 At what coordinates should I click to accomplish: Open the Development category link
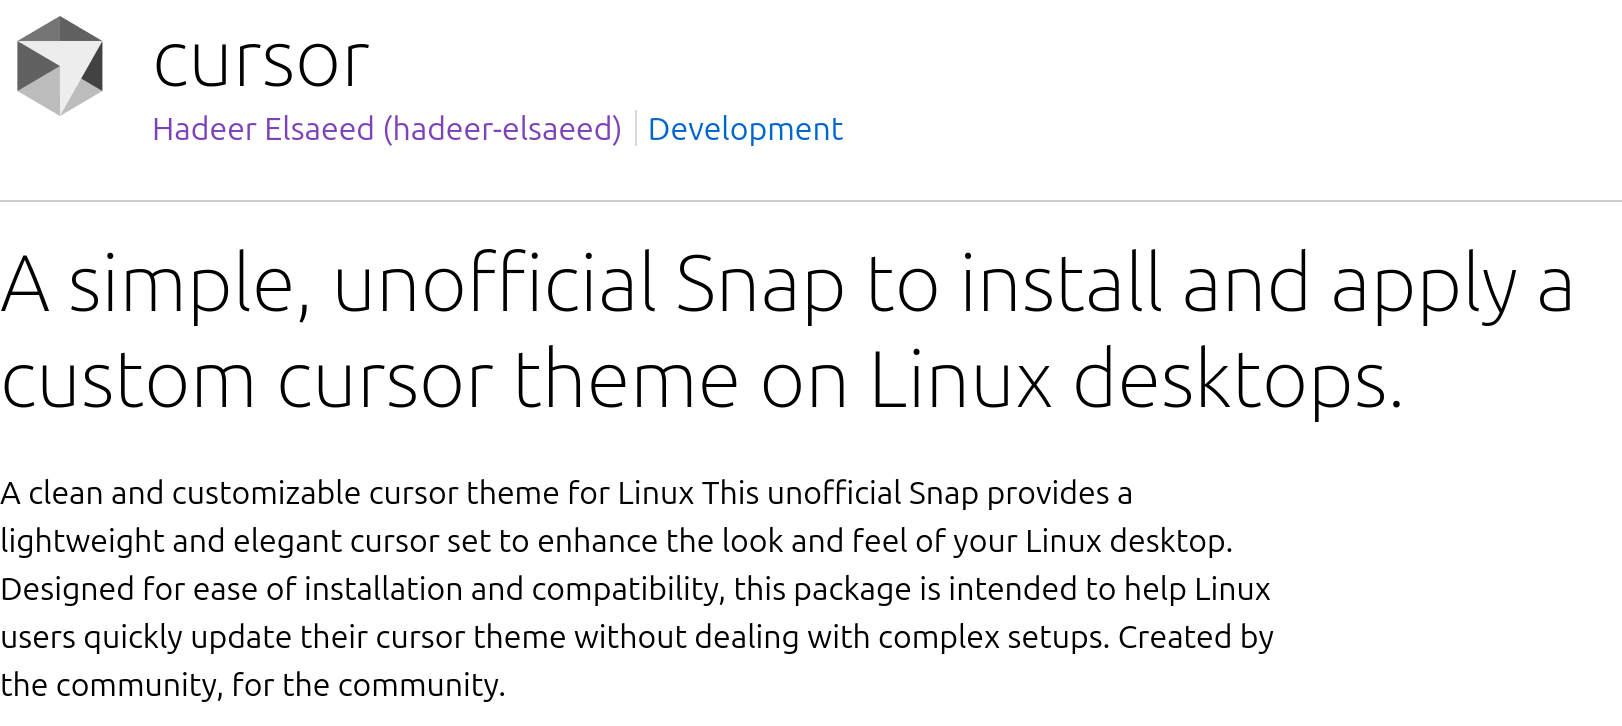click(745, 129)
